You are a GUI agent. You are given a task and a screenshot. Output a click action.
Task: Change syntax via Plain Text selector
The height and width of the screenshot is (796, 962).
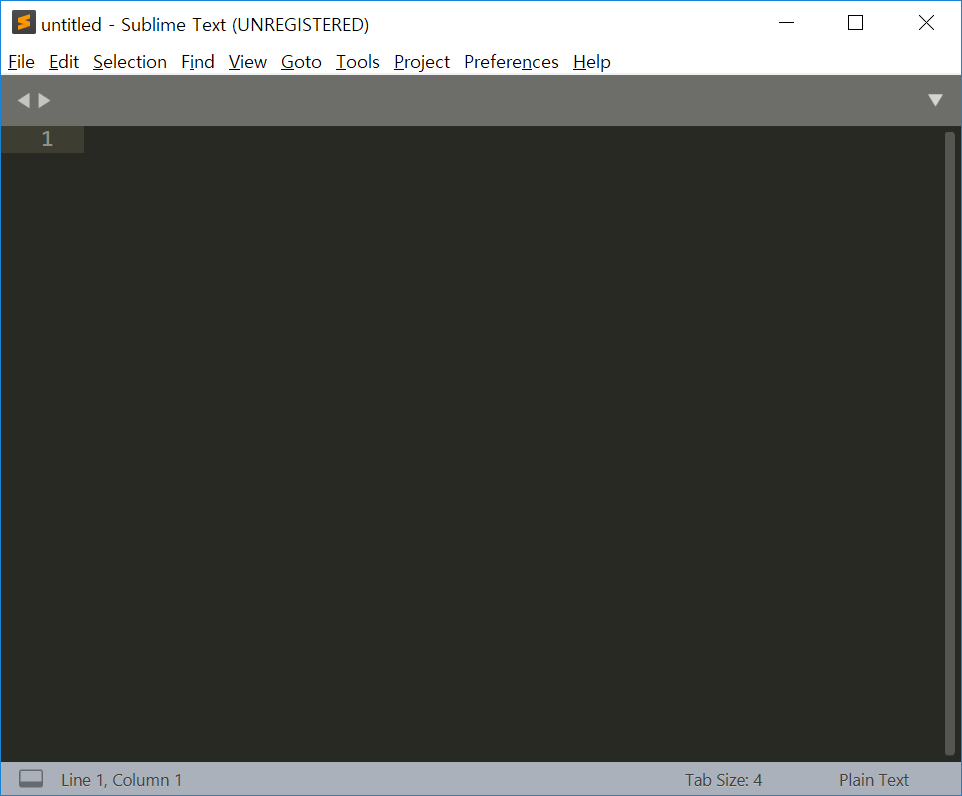(874, 780)
